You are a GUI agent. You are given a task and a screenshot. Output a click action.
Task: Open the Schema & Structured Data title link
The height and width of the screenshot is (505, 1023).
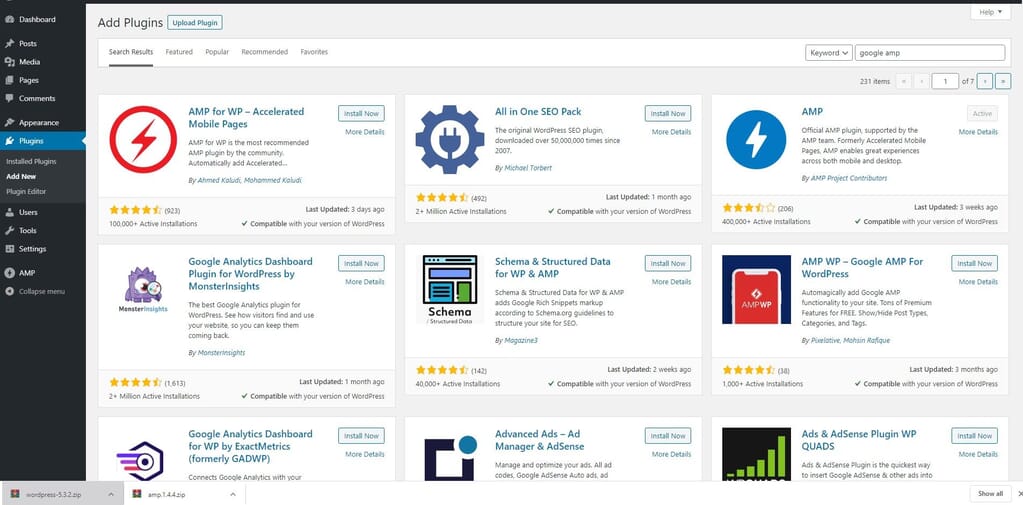click(x=553, y=268)
